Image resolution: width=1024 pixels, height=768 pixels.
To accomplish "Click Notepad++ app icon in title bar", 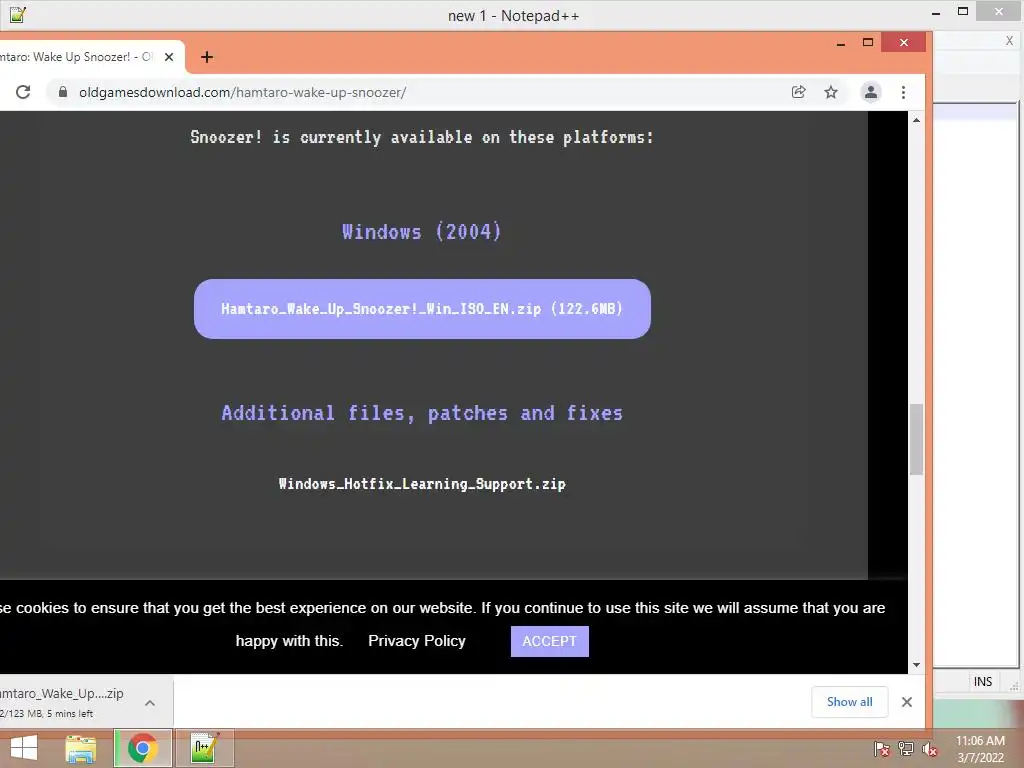I will 18,14.
